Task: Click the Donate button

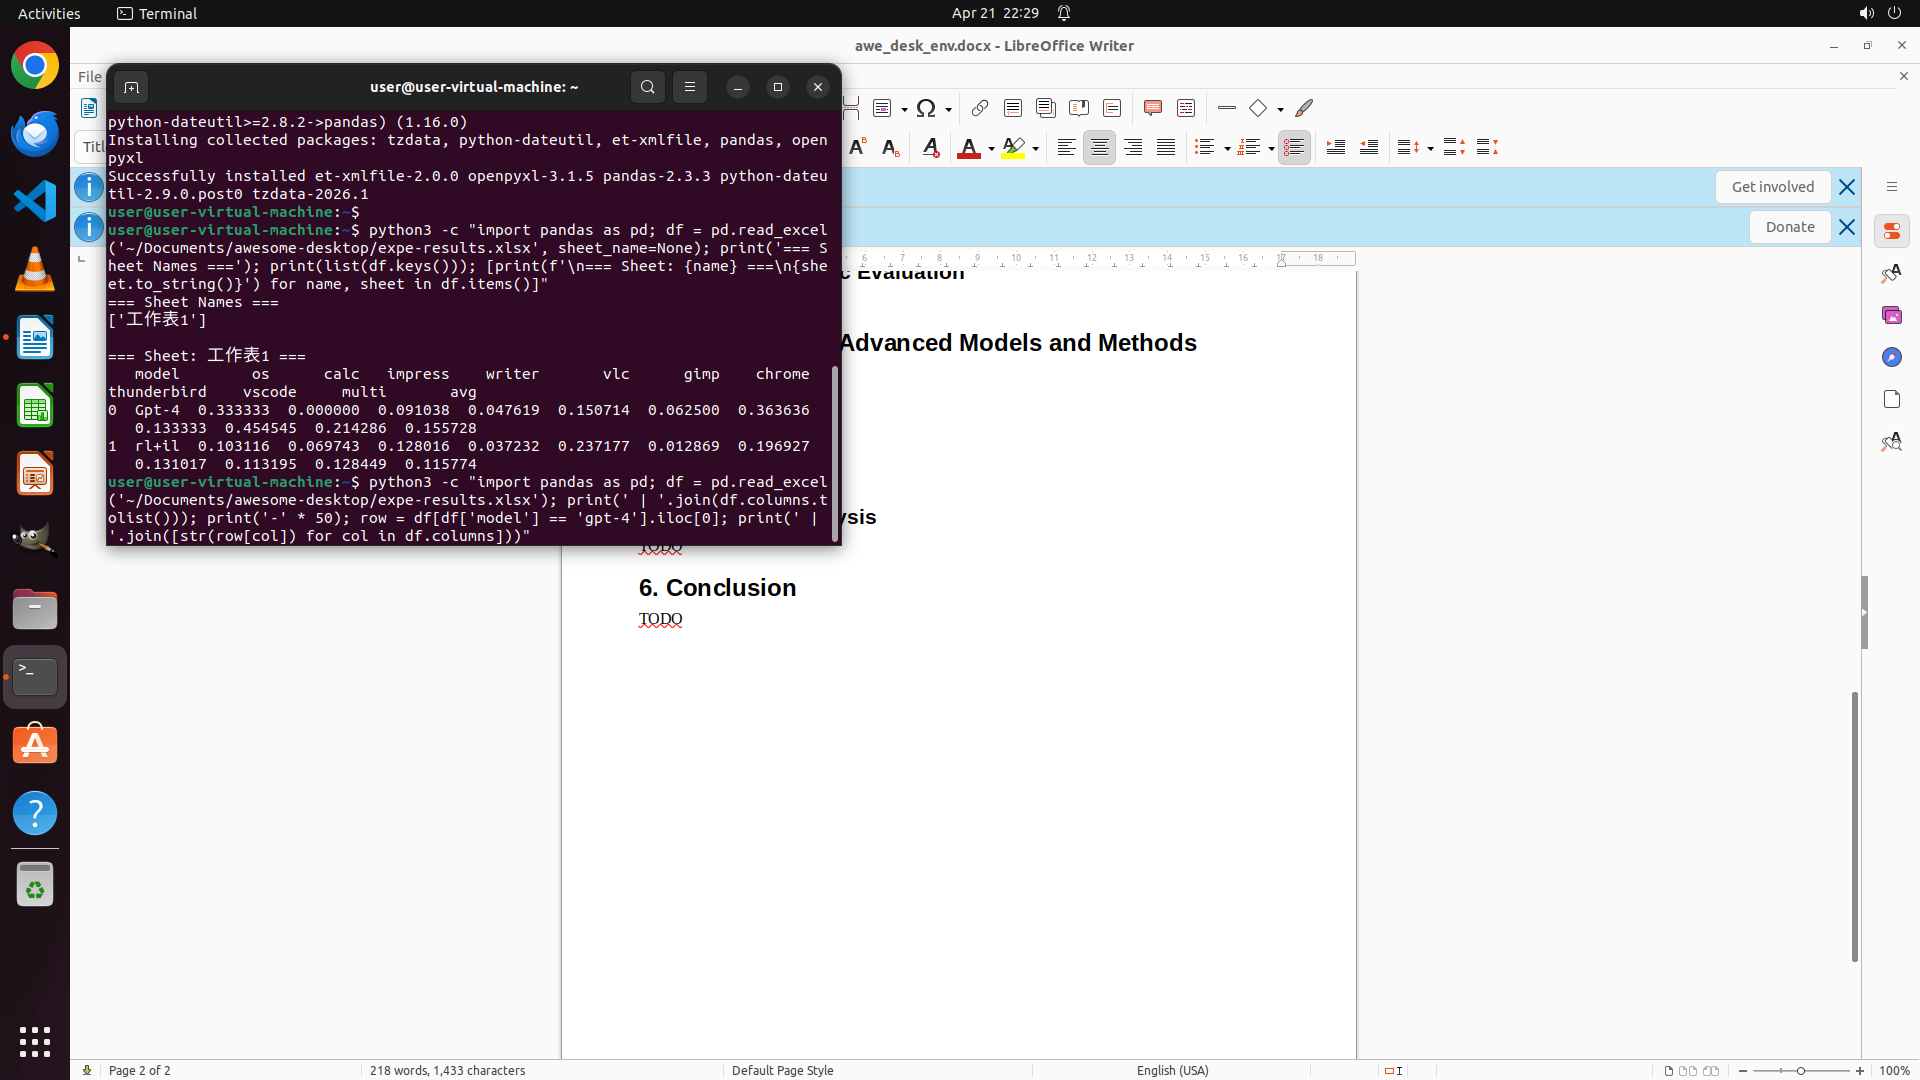Action: (1789, 227)
